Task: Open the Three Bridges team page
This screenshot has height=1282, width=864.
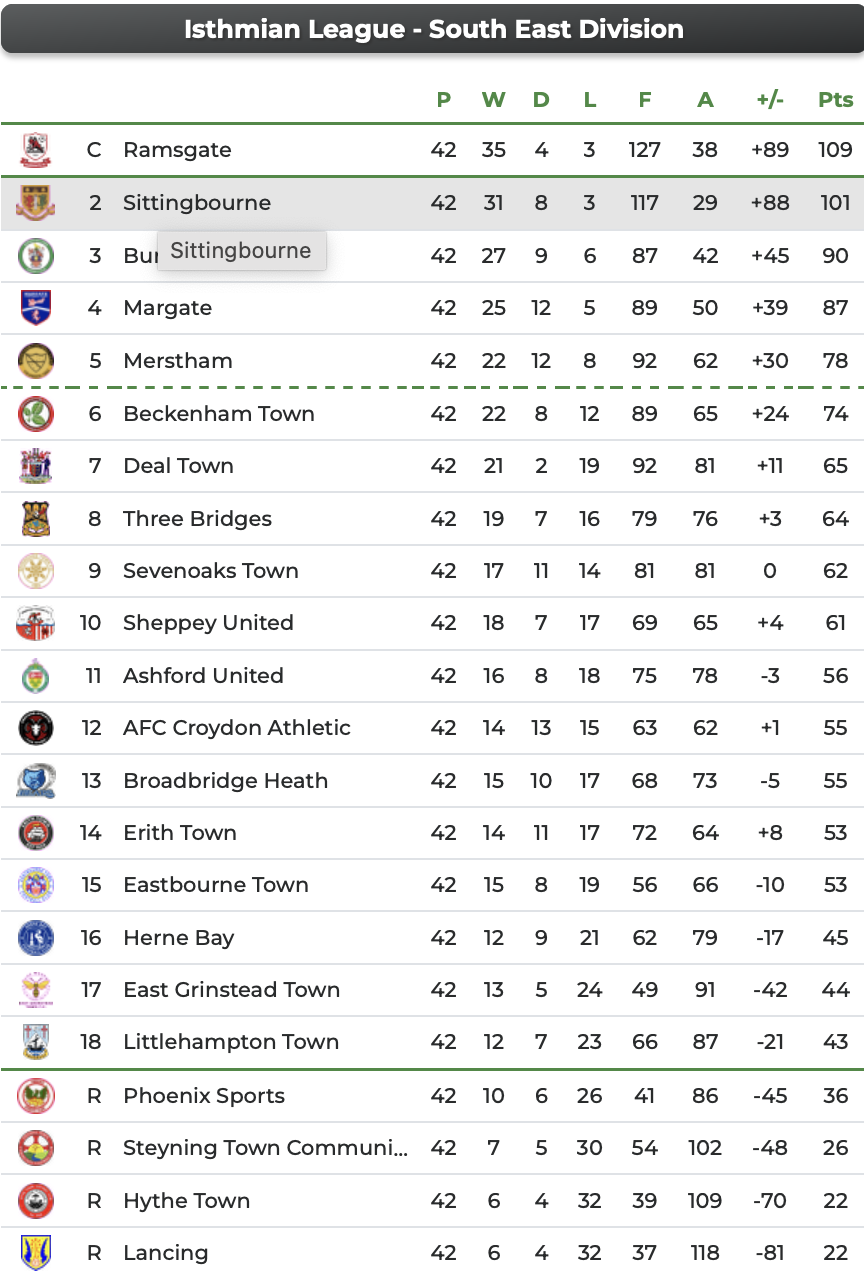Action: (x=197, y=519)
